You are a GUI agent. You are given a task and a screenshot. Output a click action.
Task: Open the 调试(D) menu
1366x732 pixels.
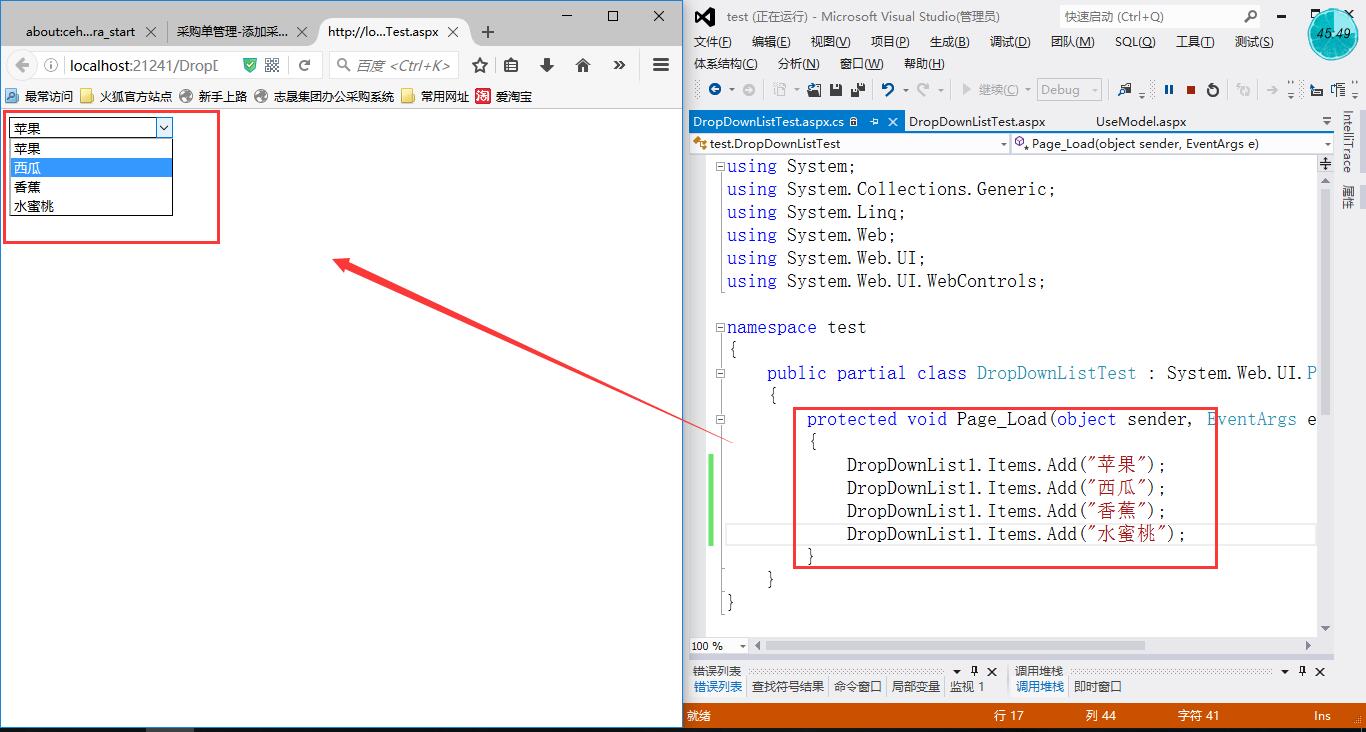(x=1010, y=41)
